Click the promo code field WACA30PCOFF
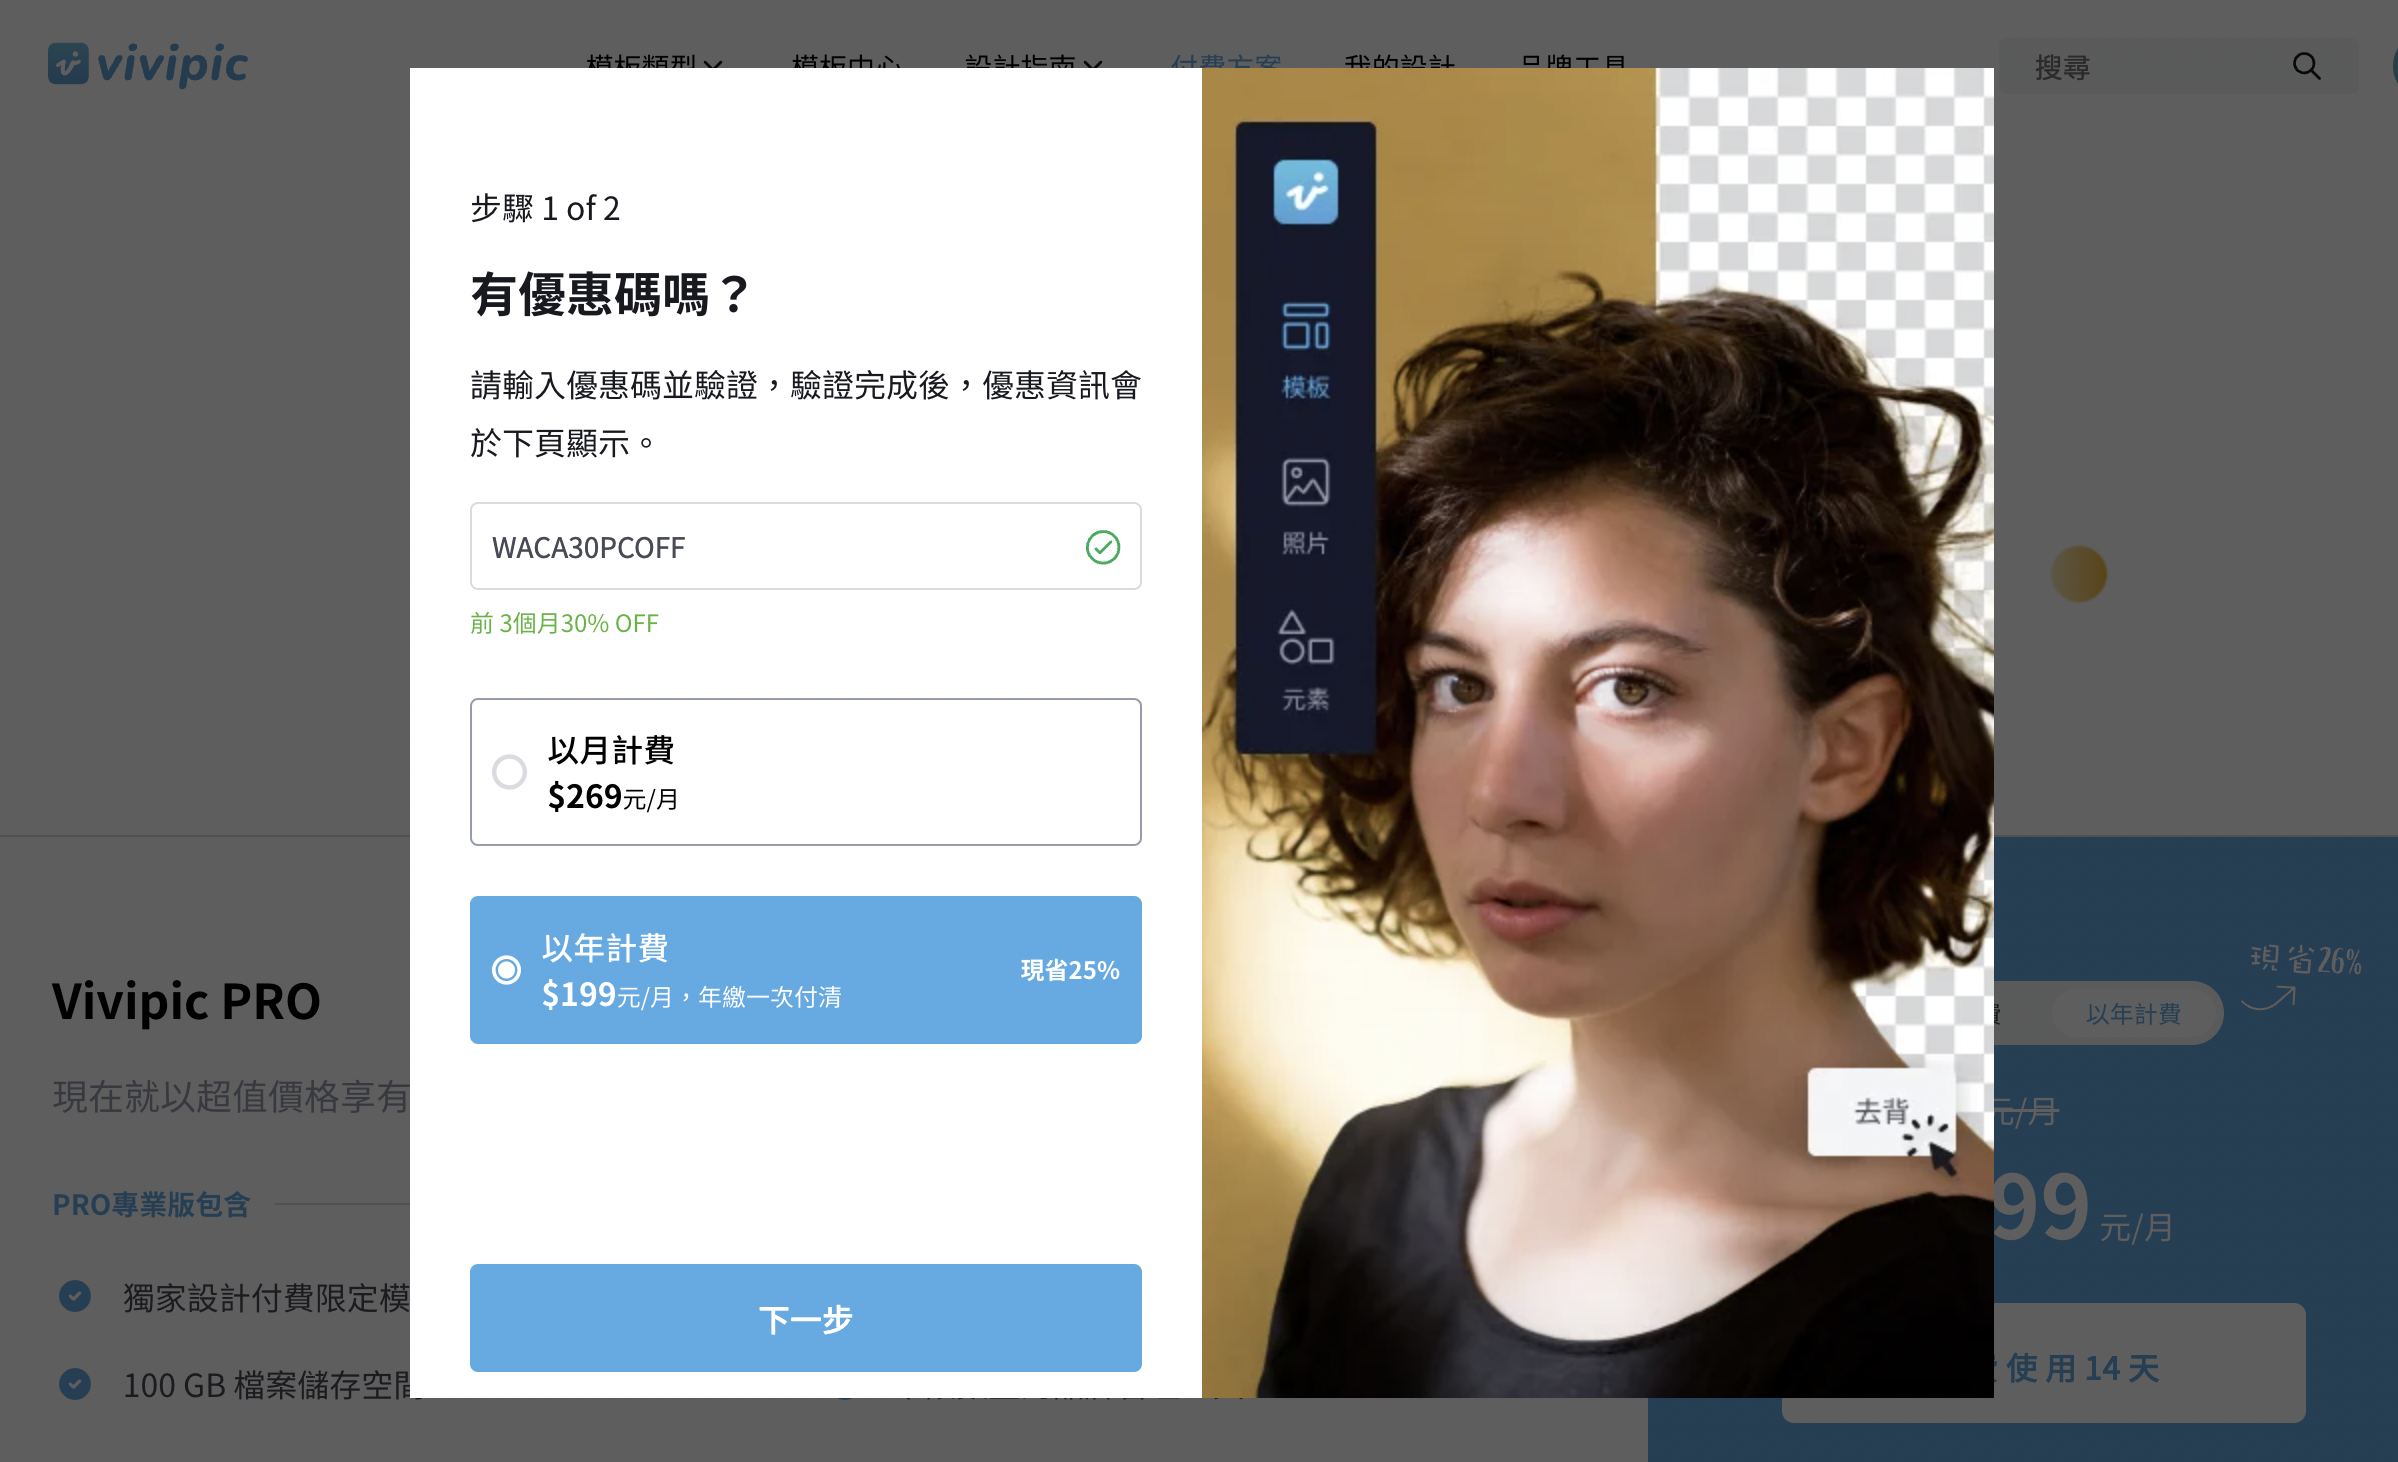 tap(805, 546)
